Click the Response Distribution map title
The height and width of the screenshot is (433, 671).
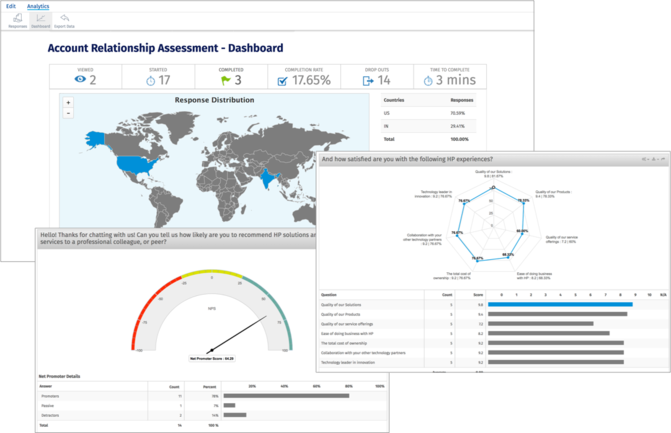tap(214, 100)
